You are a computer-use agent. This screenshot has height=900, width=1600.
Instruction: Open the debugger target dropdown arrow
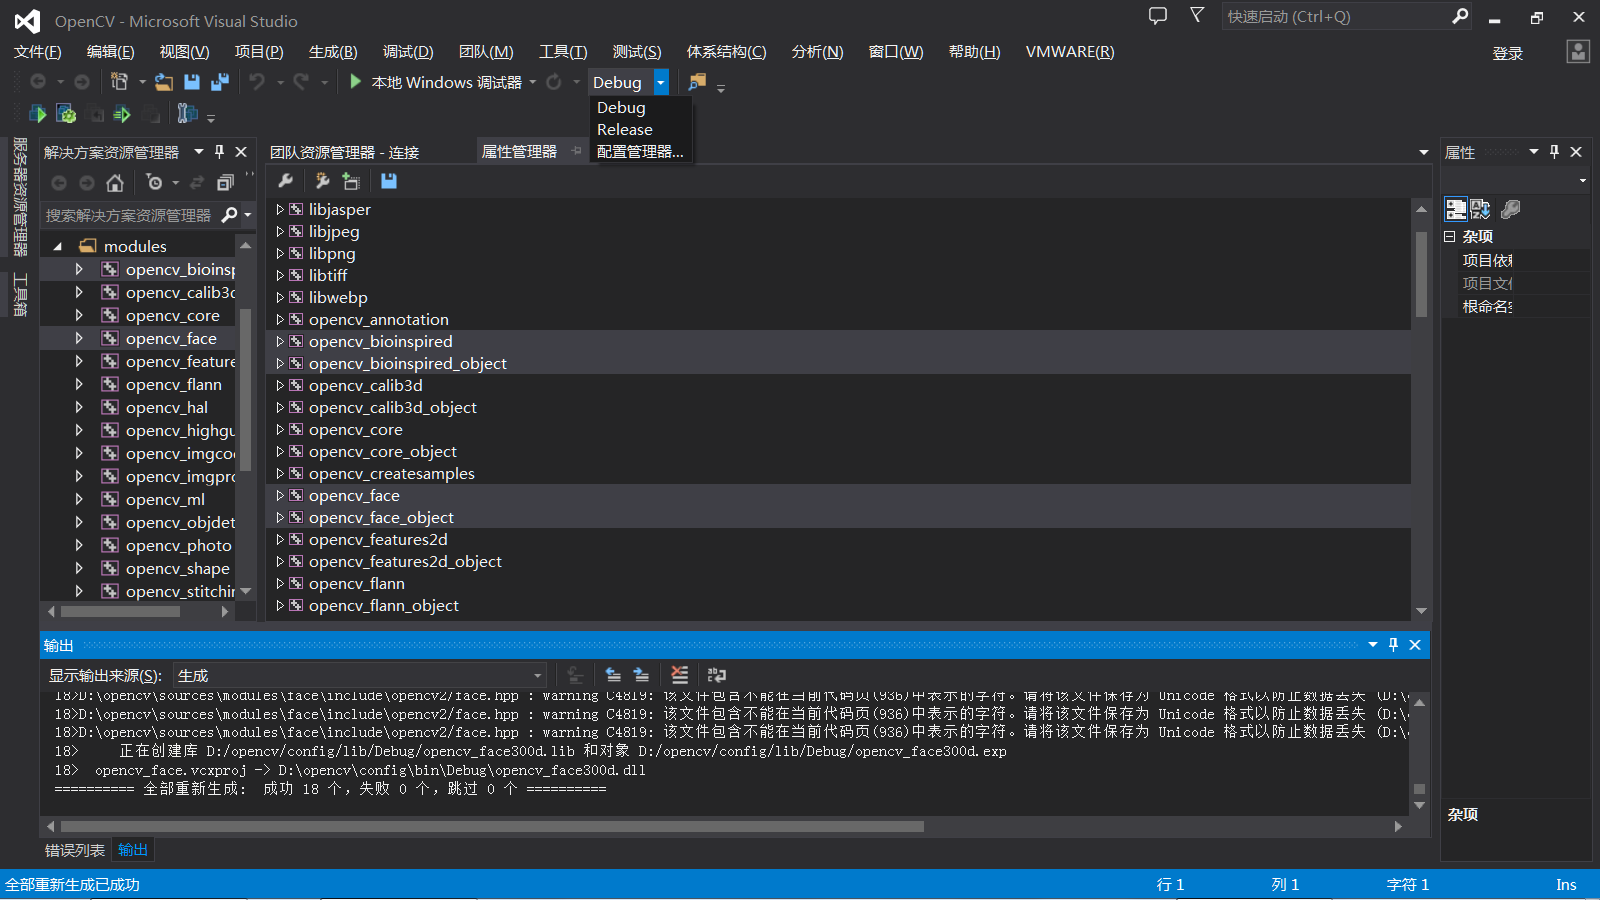click(x=532, y=82)
